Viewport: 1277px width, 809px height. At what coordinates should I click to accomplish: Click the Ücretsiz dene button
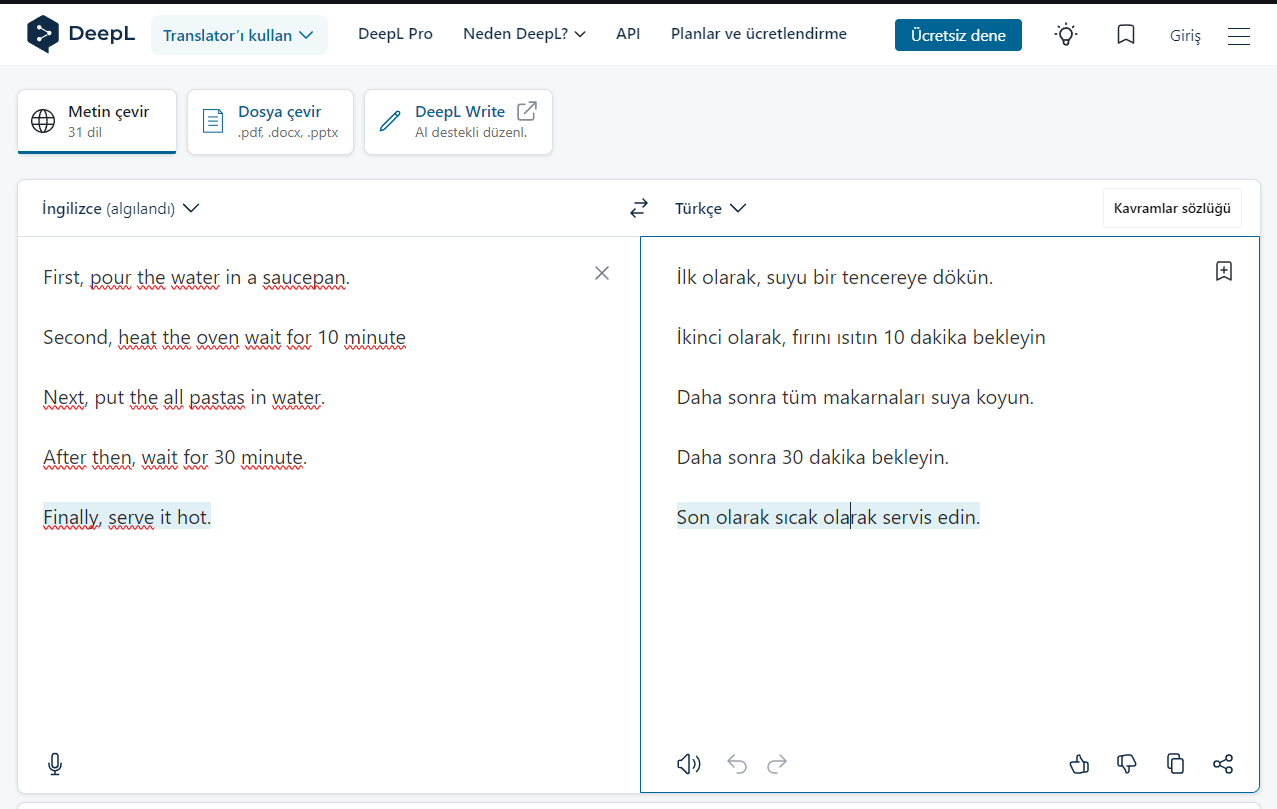coord(958,35)
